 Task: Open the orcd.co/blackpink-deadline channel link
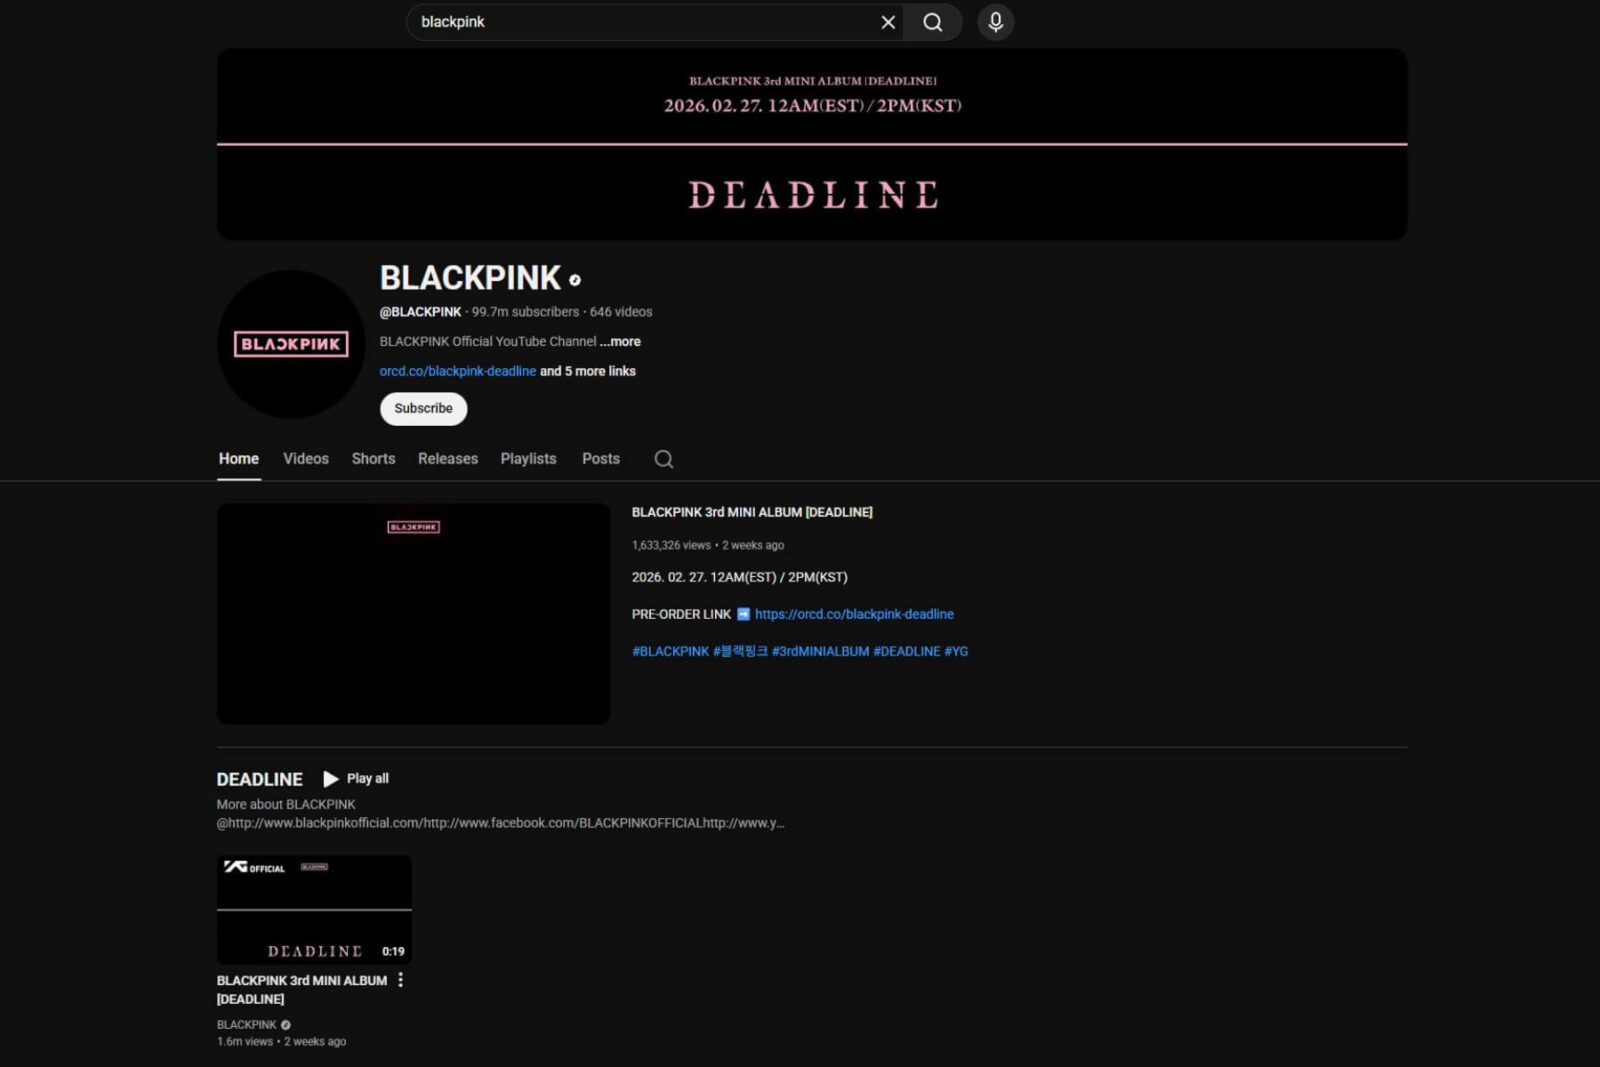pyautogui.click(x=457, y=371)
